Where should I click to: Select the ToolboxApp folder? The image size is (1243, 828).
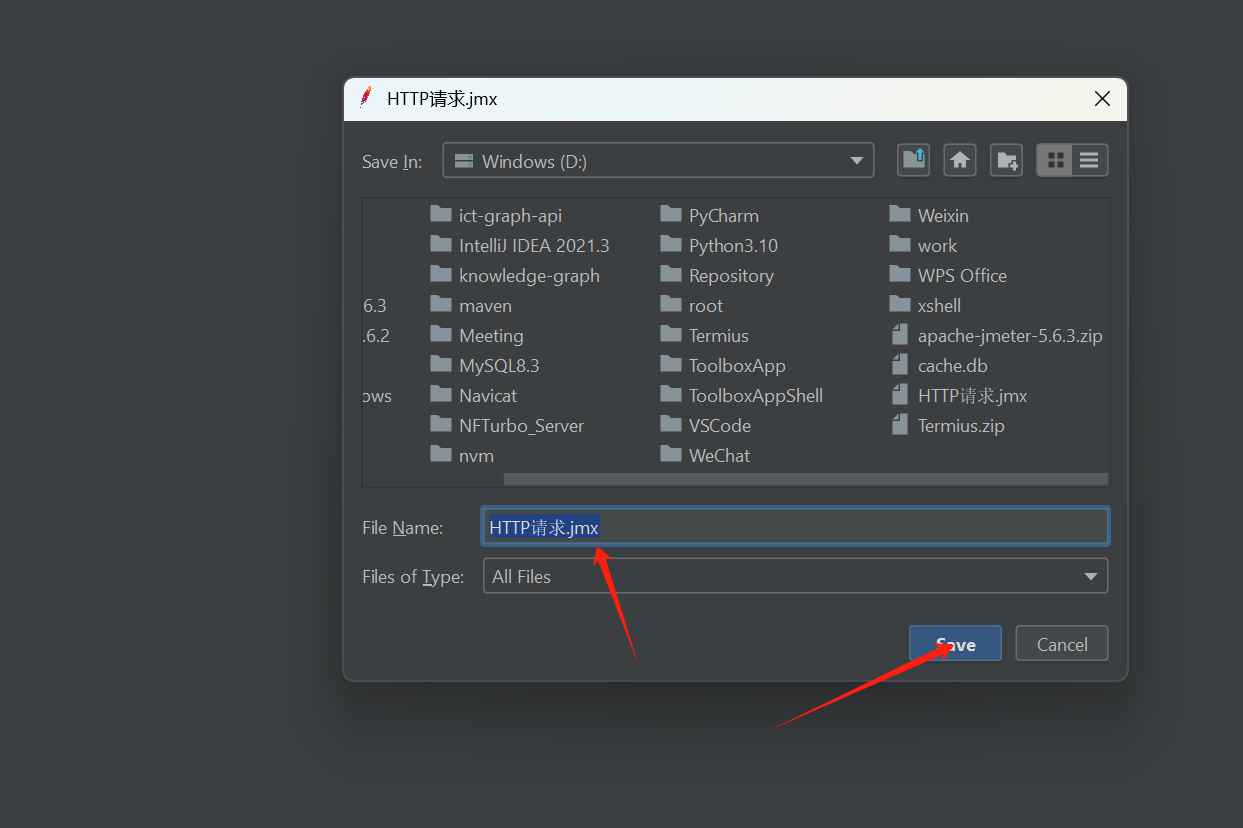point(723,365)
